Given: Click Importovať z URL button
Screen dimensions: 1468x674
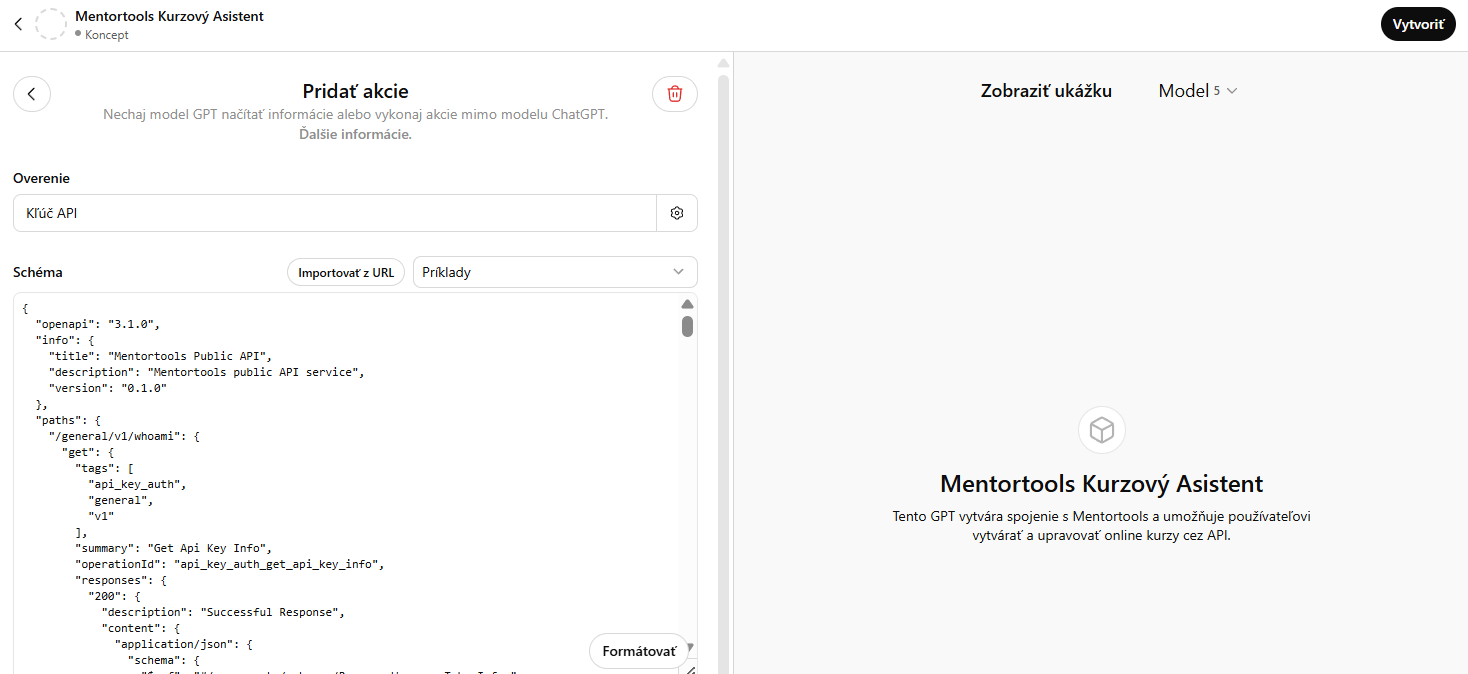Looking at the screenshot, I should pyautogui.click(x=346, y=272).
